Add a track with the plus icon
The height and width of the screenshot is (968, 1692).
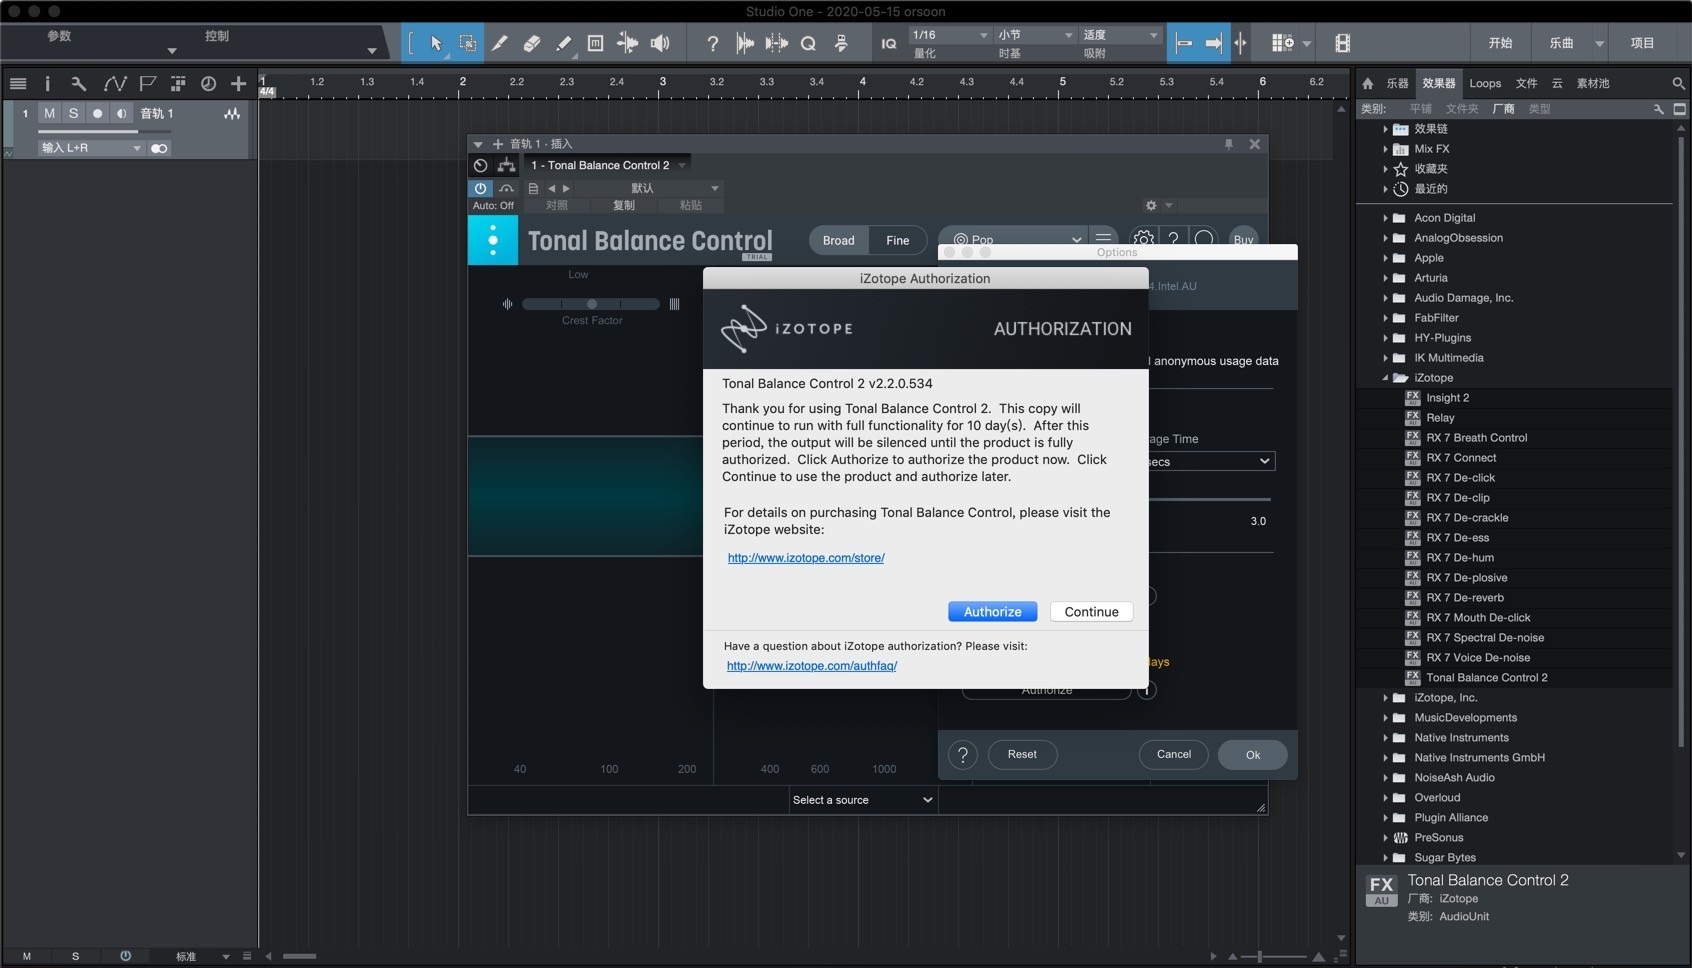(238, 84)
